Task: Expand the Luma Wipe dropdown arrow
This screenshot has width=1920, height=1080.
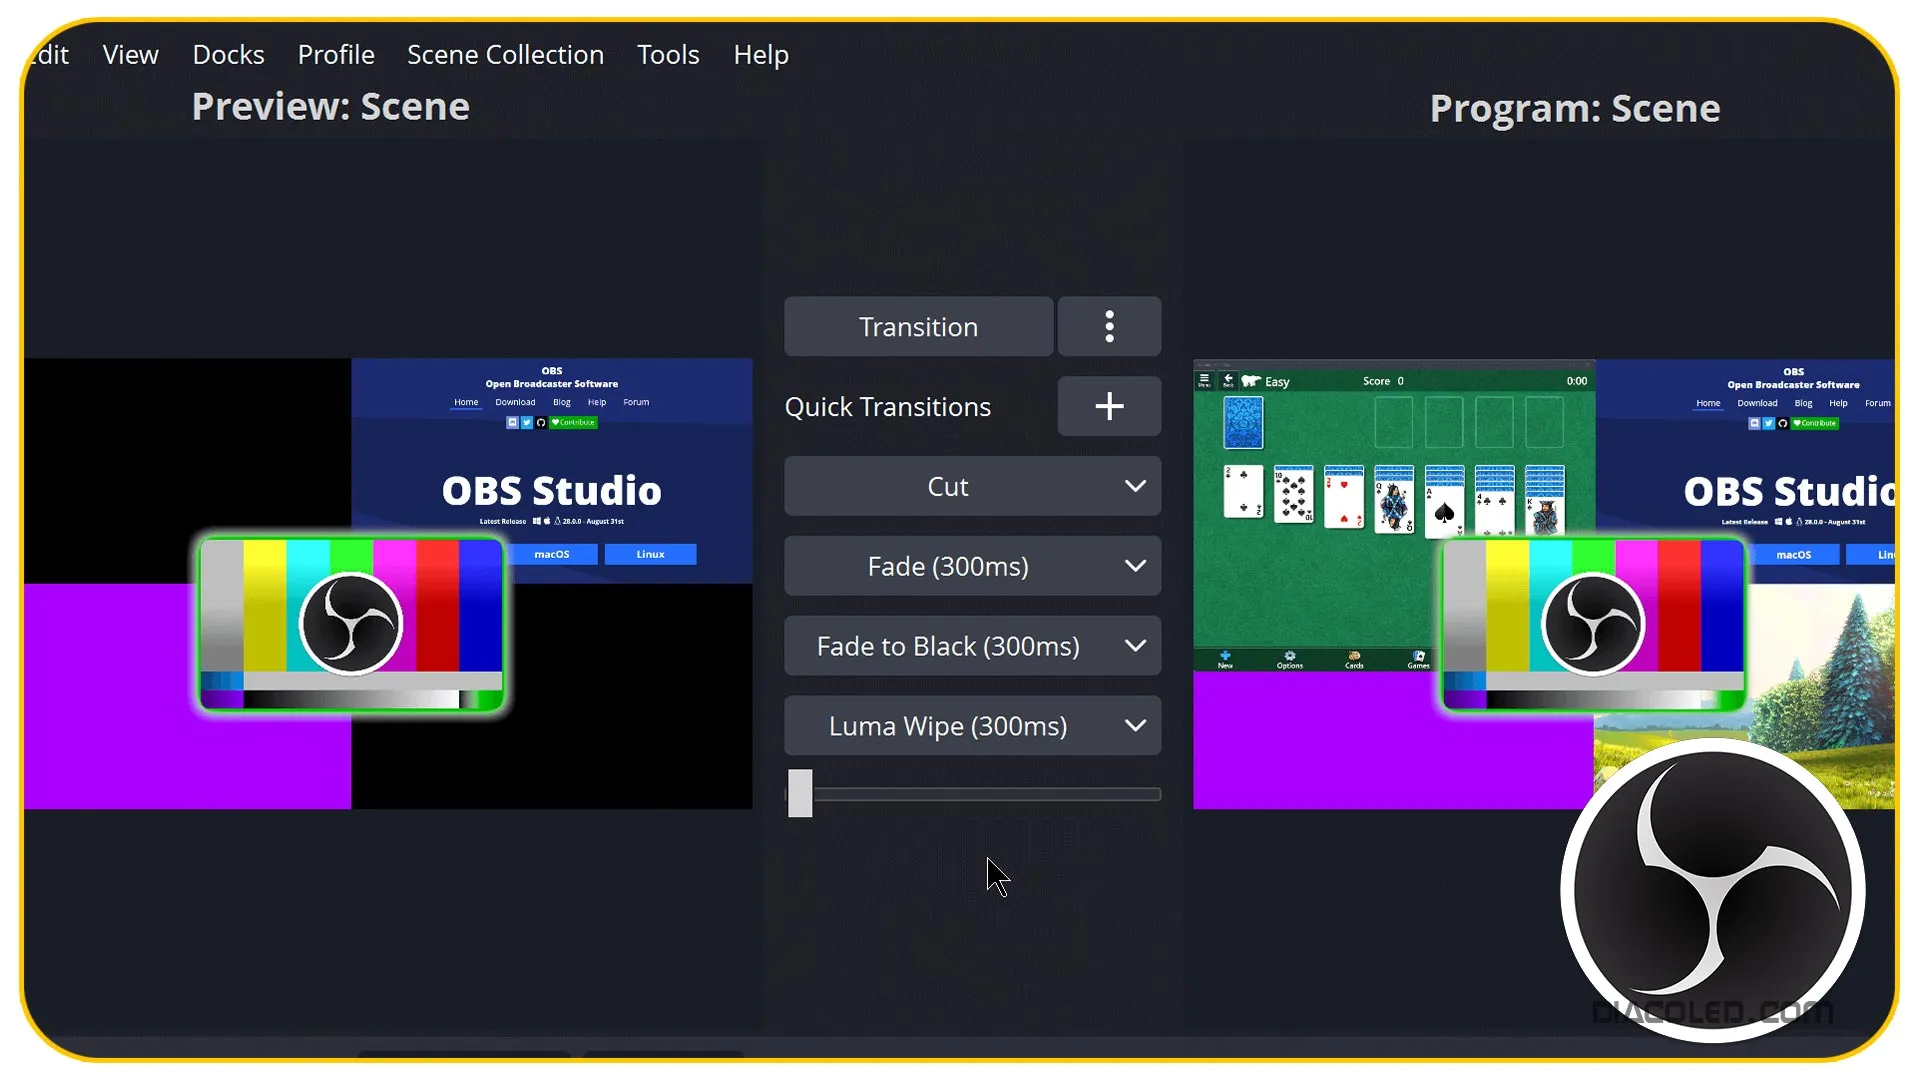Action: [x=1135, y=726]
